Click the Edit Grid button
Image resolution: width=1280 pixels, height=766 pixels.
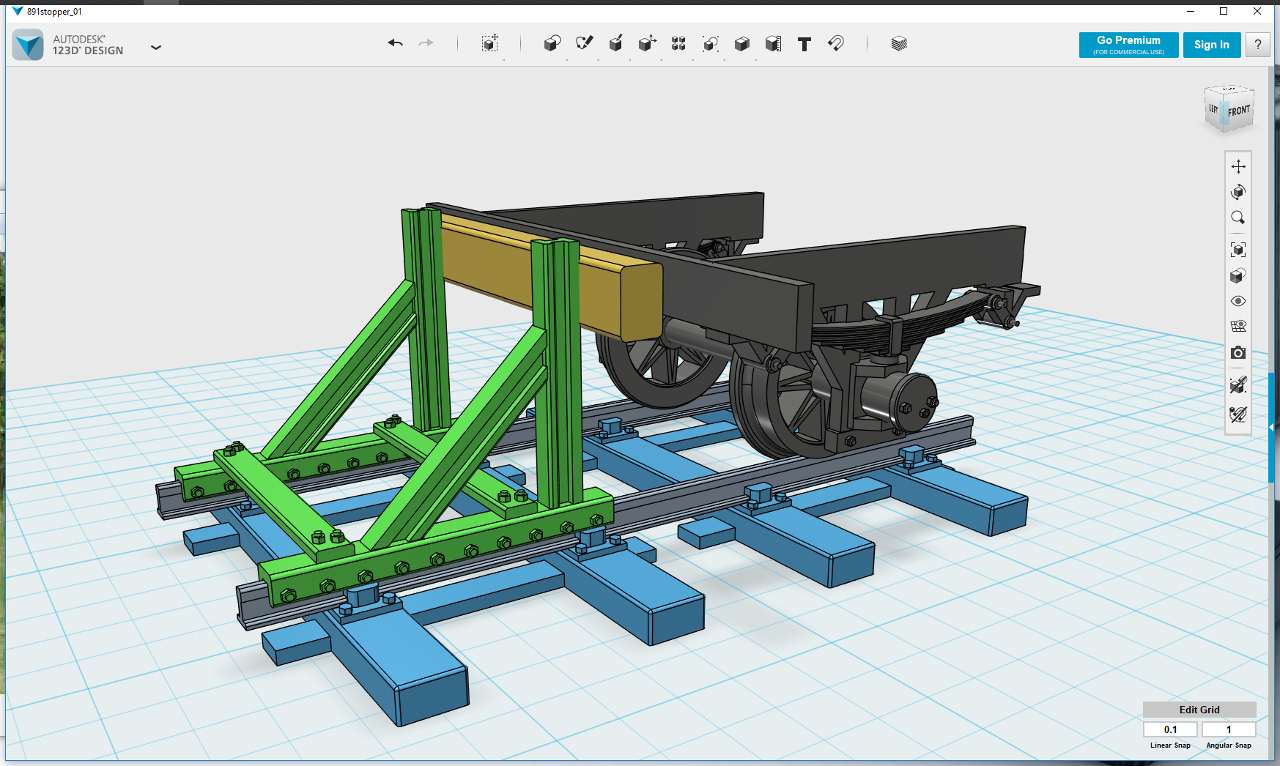[x=1200, y=710]
